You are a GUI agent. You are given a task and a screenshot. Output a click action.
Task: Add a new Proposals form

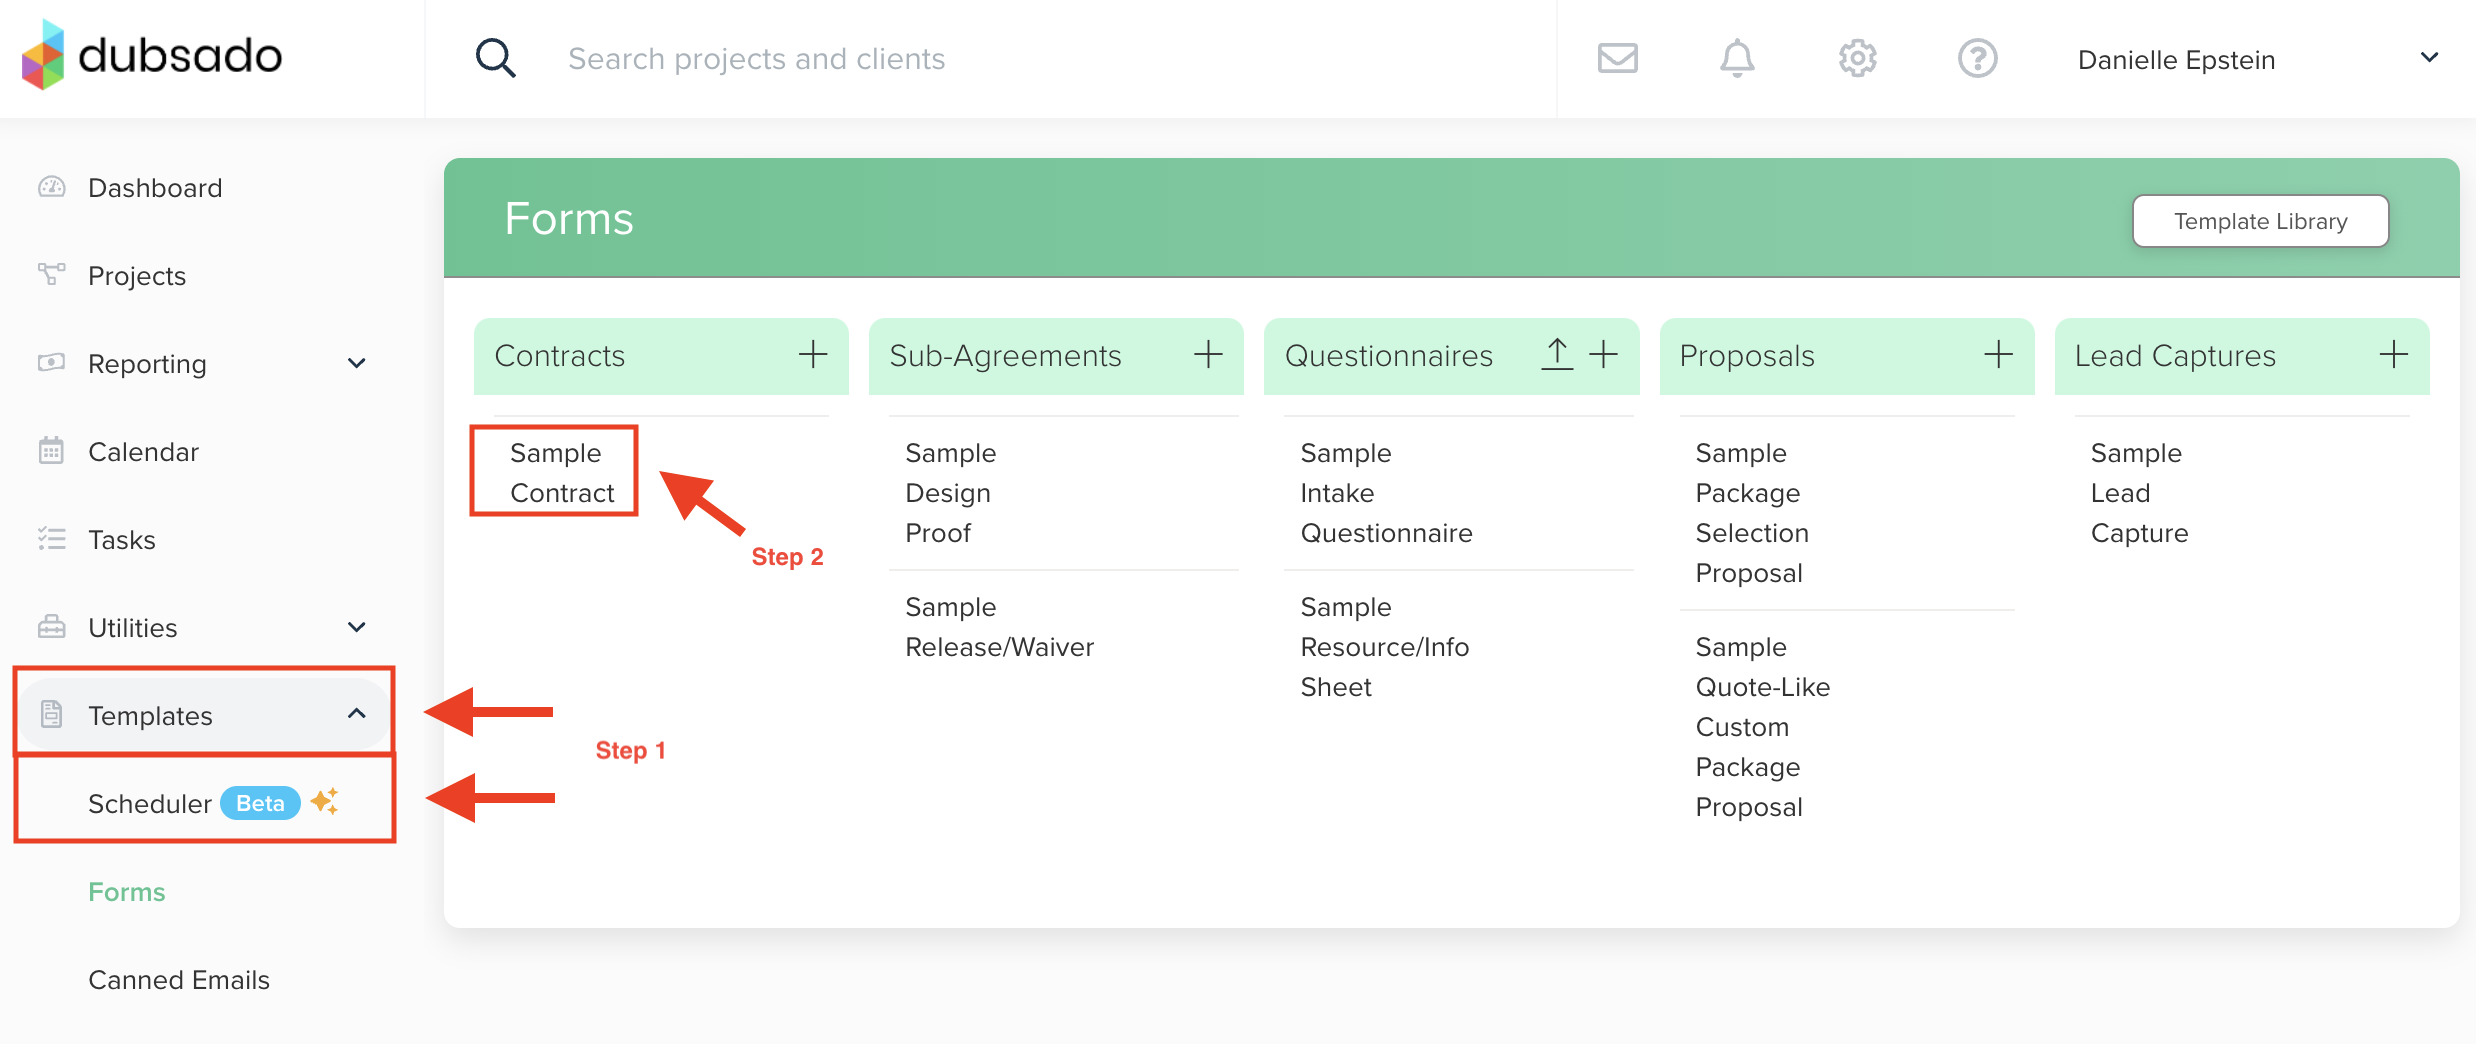(x=1998, y=355)
